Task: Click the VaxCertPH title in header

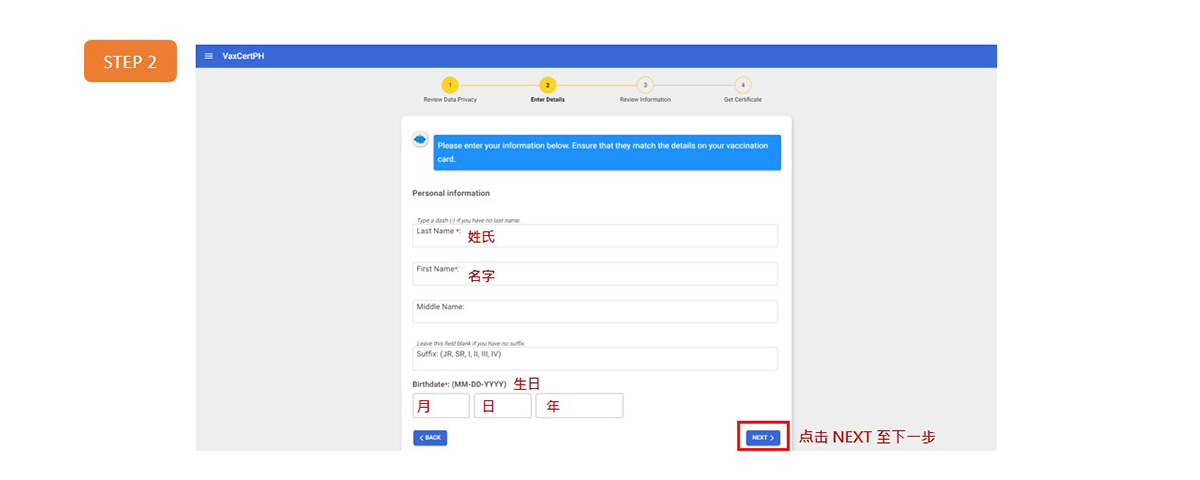Action: click(243, 56)
